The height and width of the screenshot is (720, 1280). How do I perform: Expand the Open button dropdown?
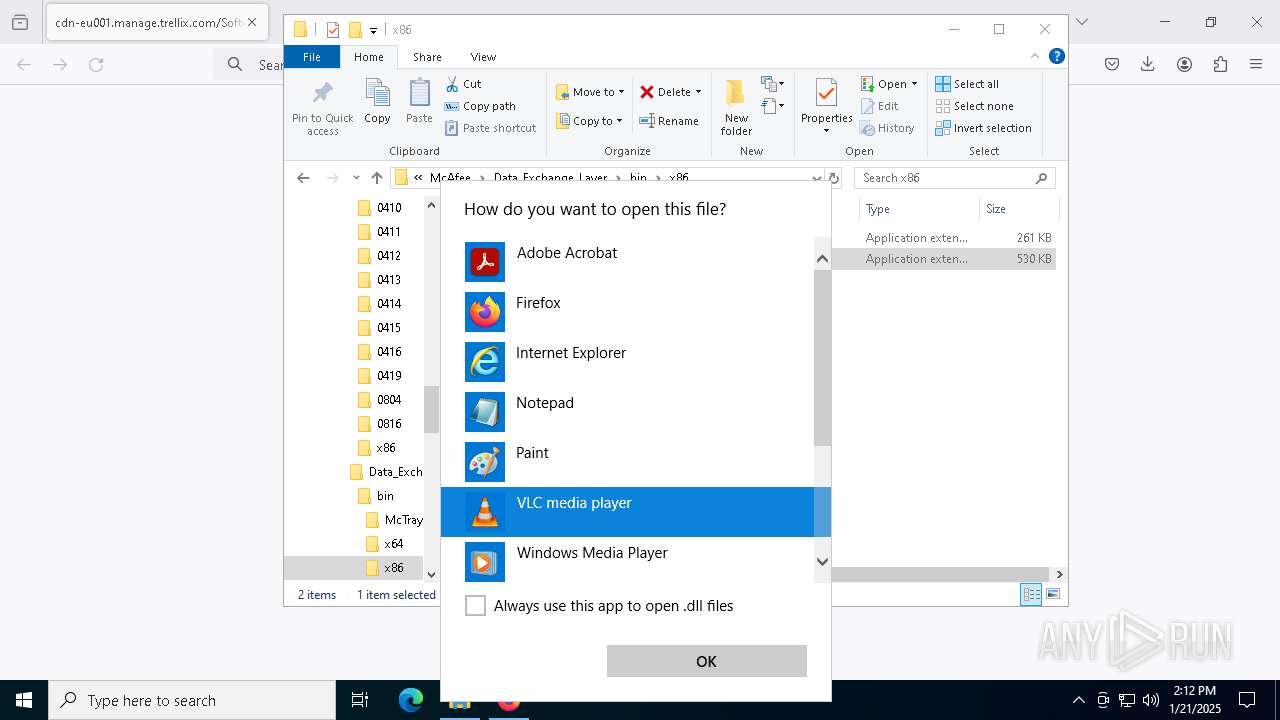click(914, 84)
